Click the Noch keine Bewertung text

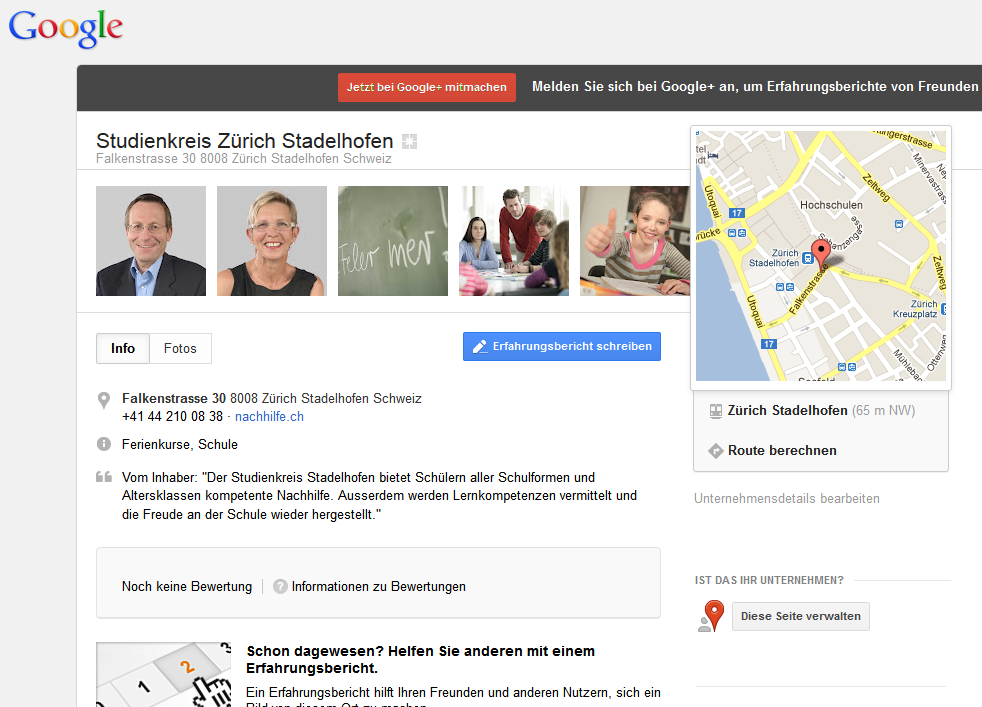pyautogui.click(x=187, y=586)
